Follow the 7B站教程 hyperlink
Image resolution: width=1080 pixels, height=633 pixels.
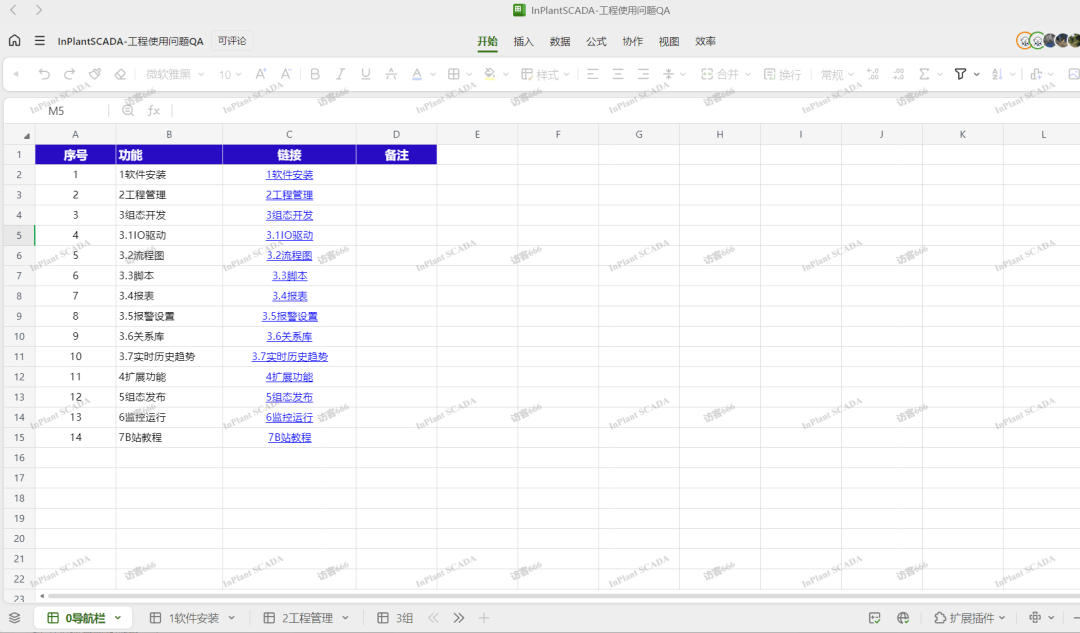[x=289, y=437]
